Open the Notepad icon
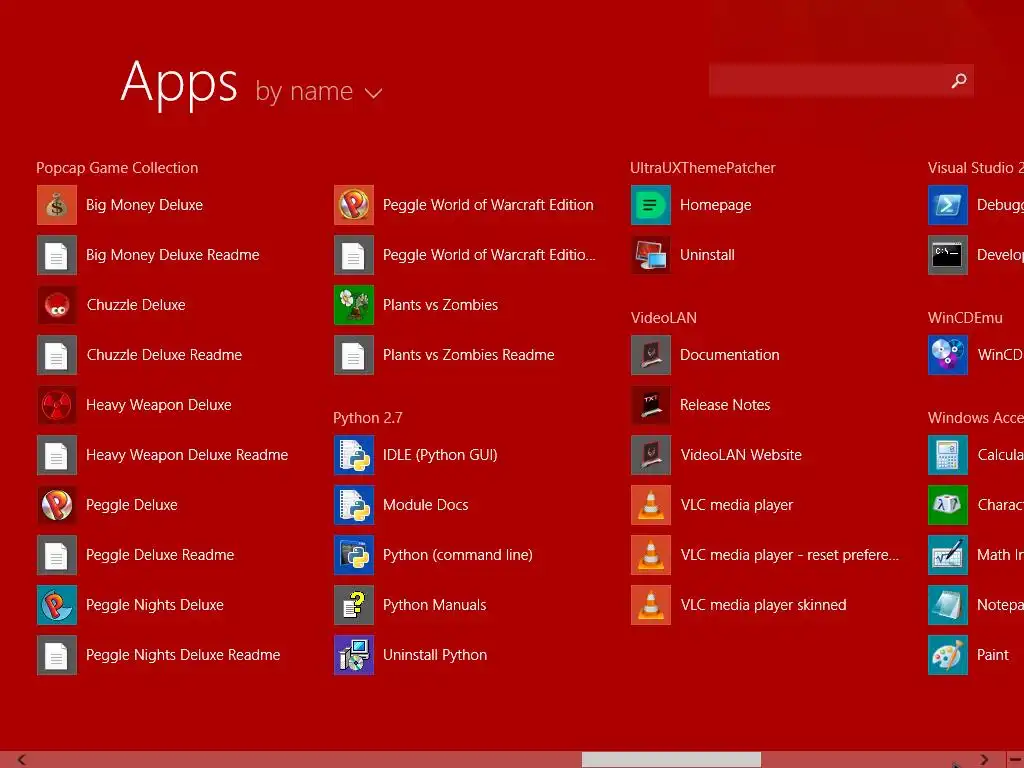Viewport: 1024px width, 768px height. (x=948, y=605)
